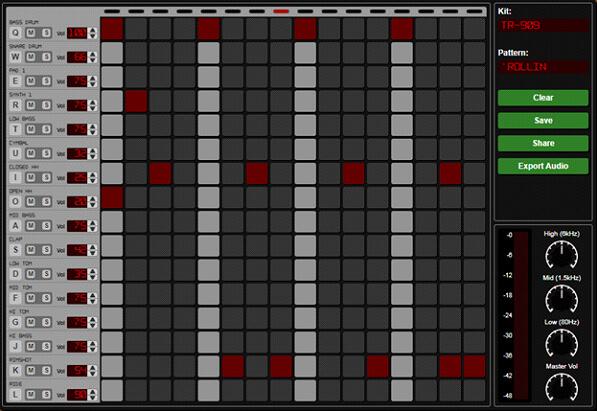Toggle off Open HH's active step one cell

point(112,198)
